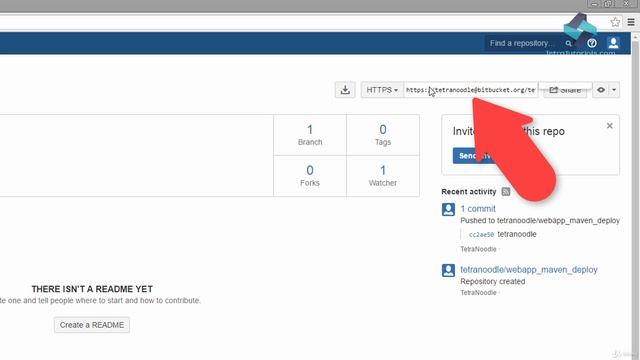The width and height of the screenshot is (640, 360).
Task: Open the HTTPS protocol dropdown
Action: 382,90
